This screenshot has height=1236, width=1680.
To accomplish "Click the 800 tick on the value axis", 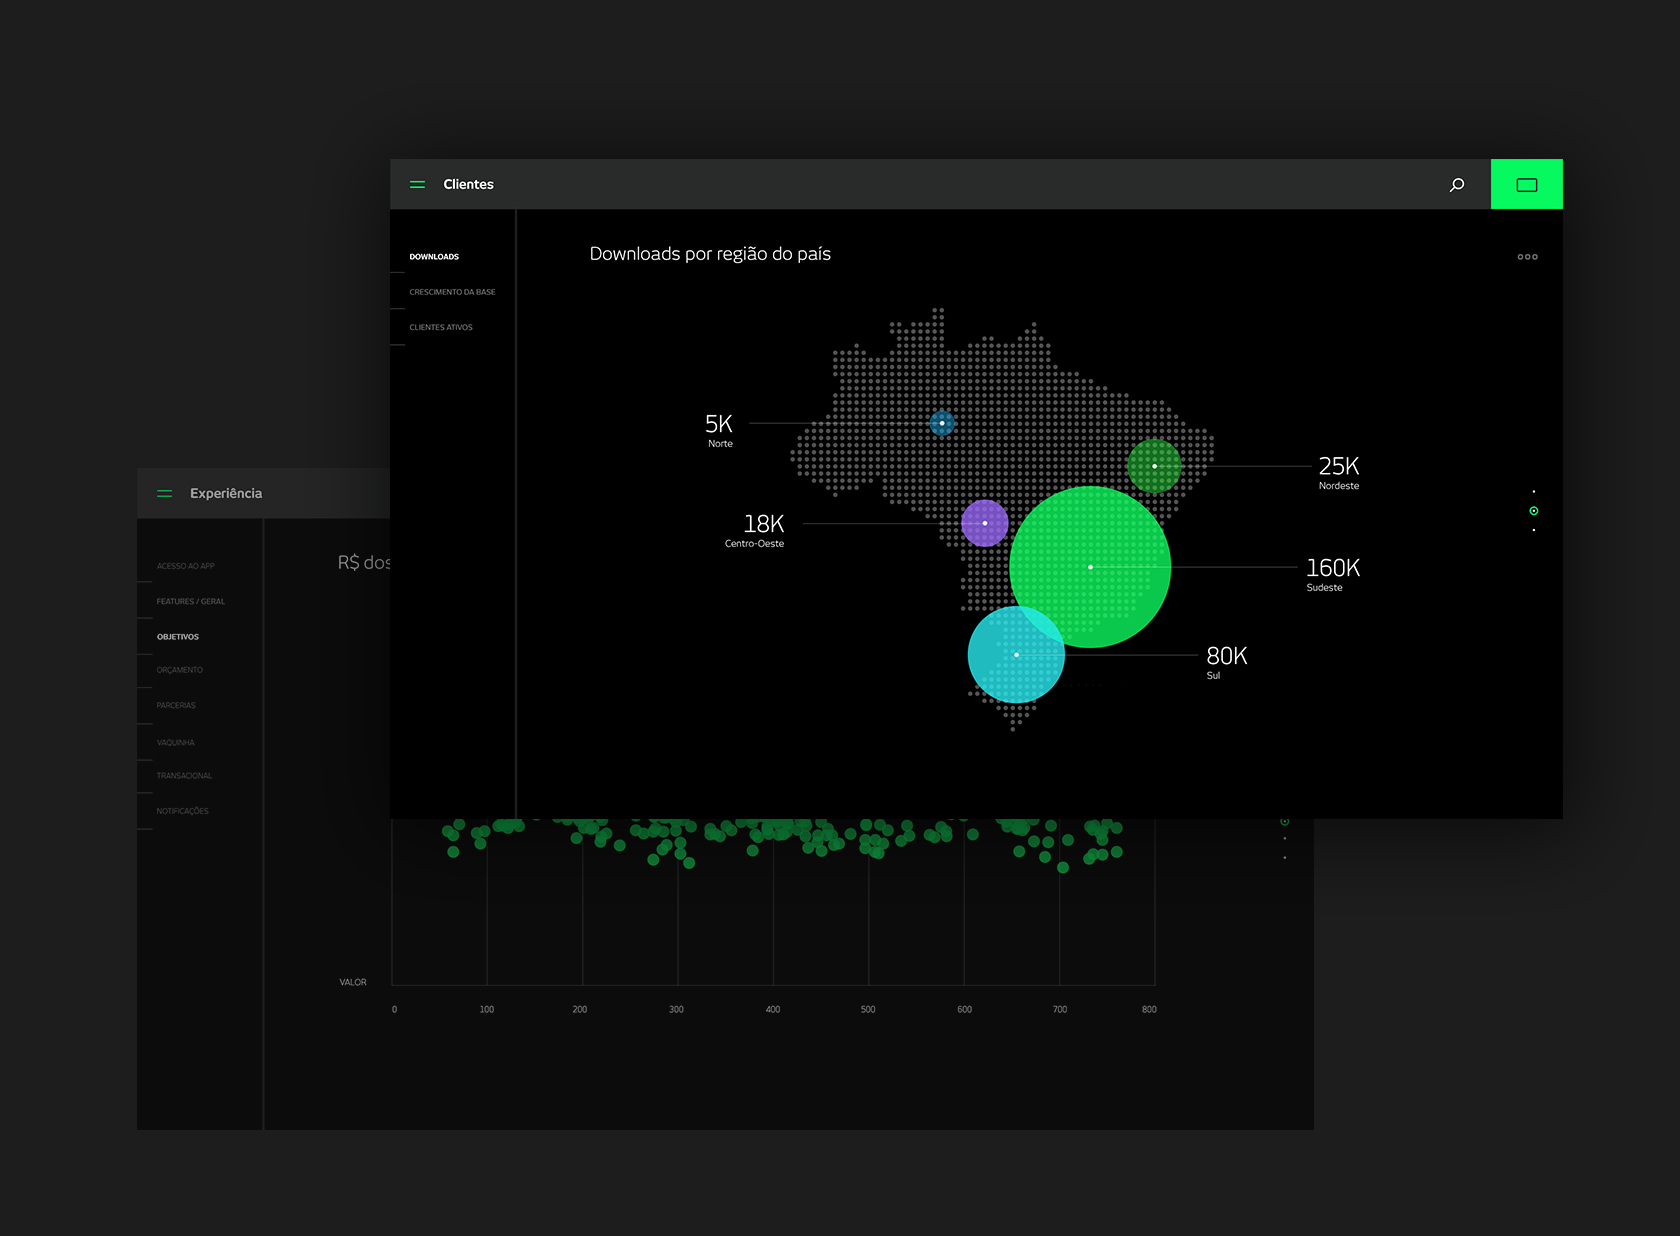I will [x=1149, y=1010].
